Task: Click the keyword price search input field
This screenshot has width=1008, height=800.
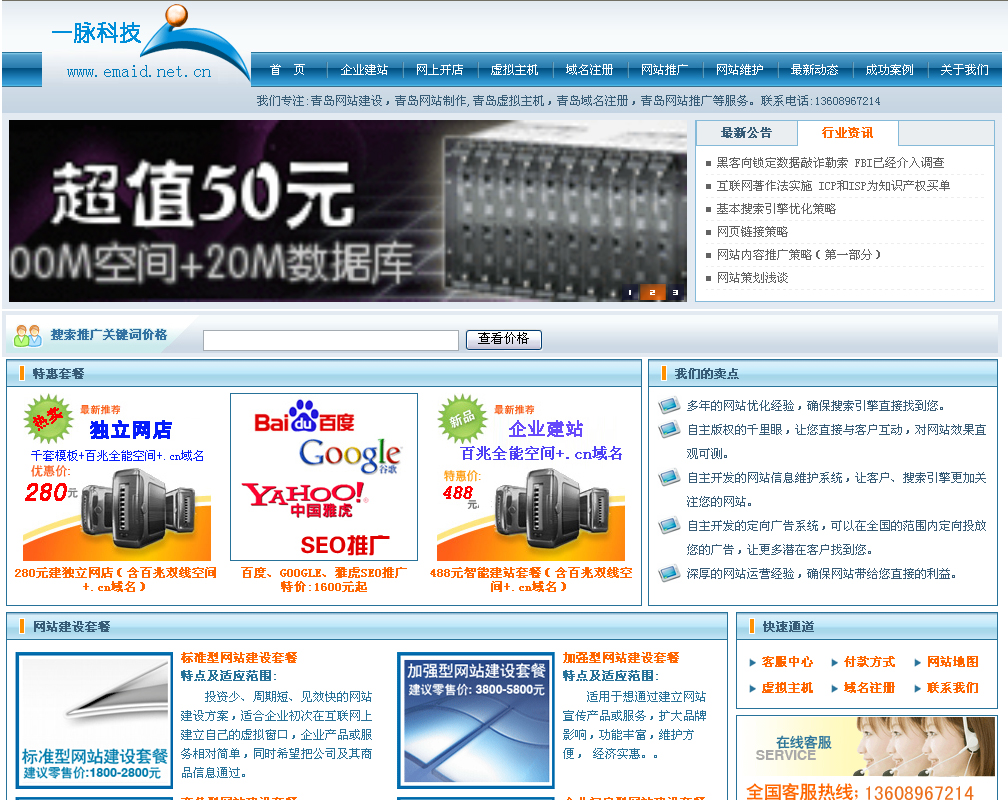Action: click(330, 340)
